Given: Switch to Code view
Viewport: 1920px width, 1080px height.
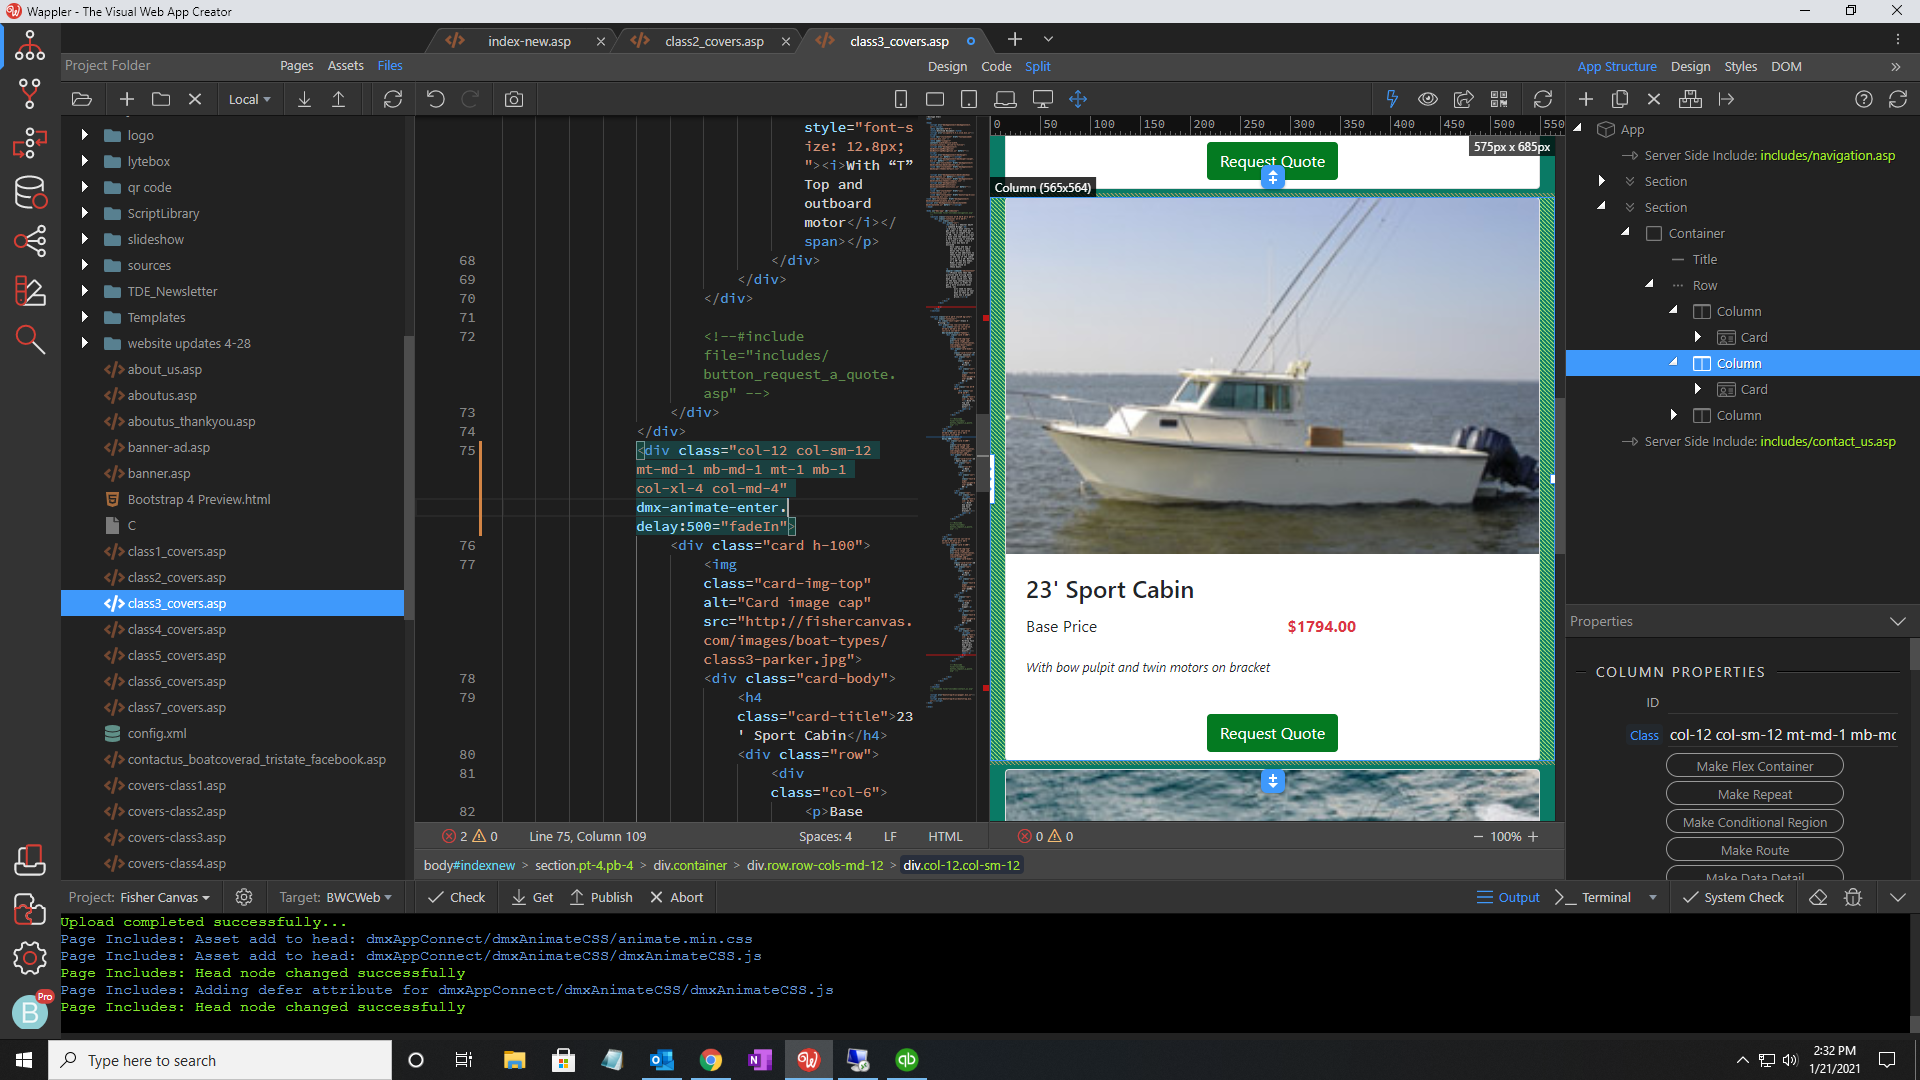Looking at the screenshot, I should [996, 66].
